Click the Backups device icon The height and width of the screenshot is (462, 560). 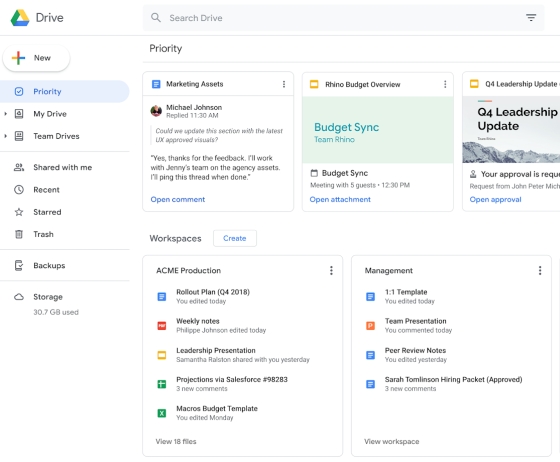point(19,266)
